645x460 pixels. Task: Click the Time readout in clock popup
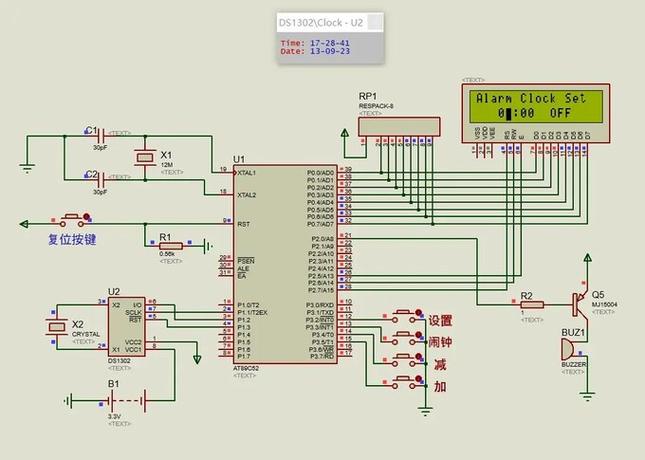[x=315, y=43]
